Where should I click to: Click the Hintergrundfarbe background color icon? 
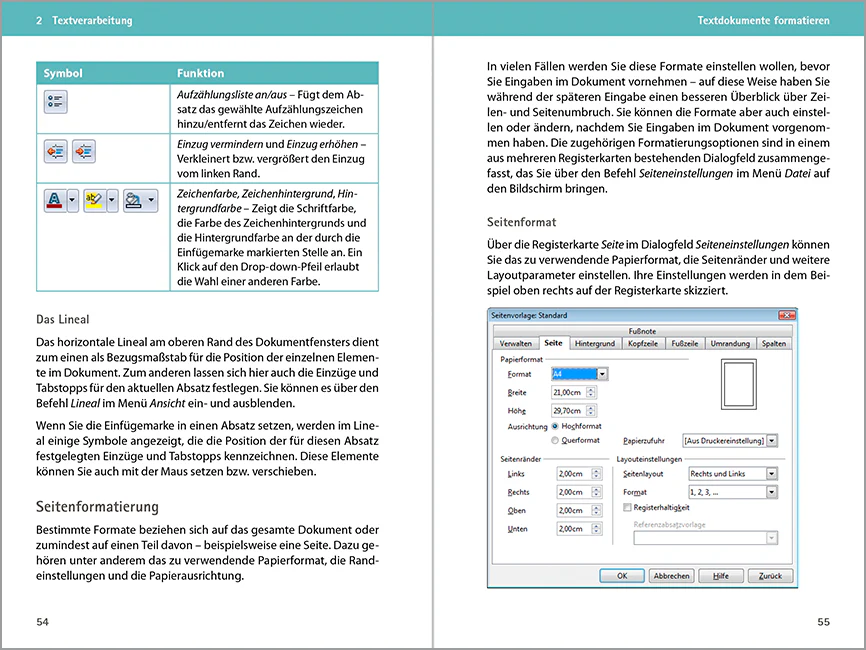pyautogui.click(x=133, y=201)
